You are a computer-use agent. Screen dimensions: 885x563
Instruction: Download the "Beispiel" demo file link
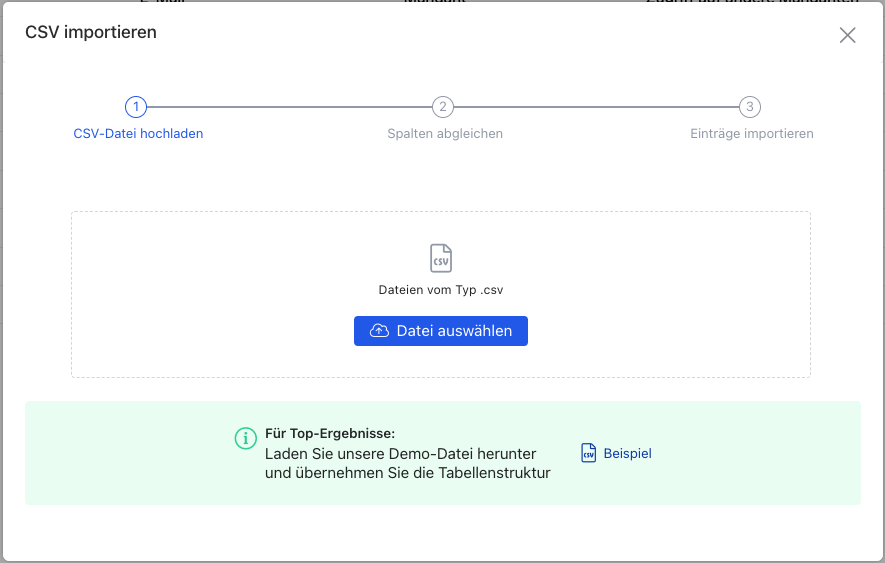point(627,453)
